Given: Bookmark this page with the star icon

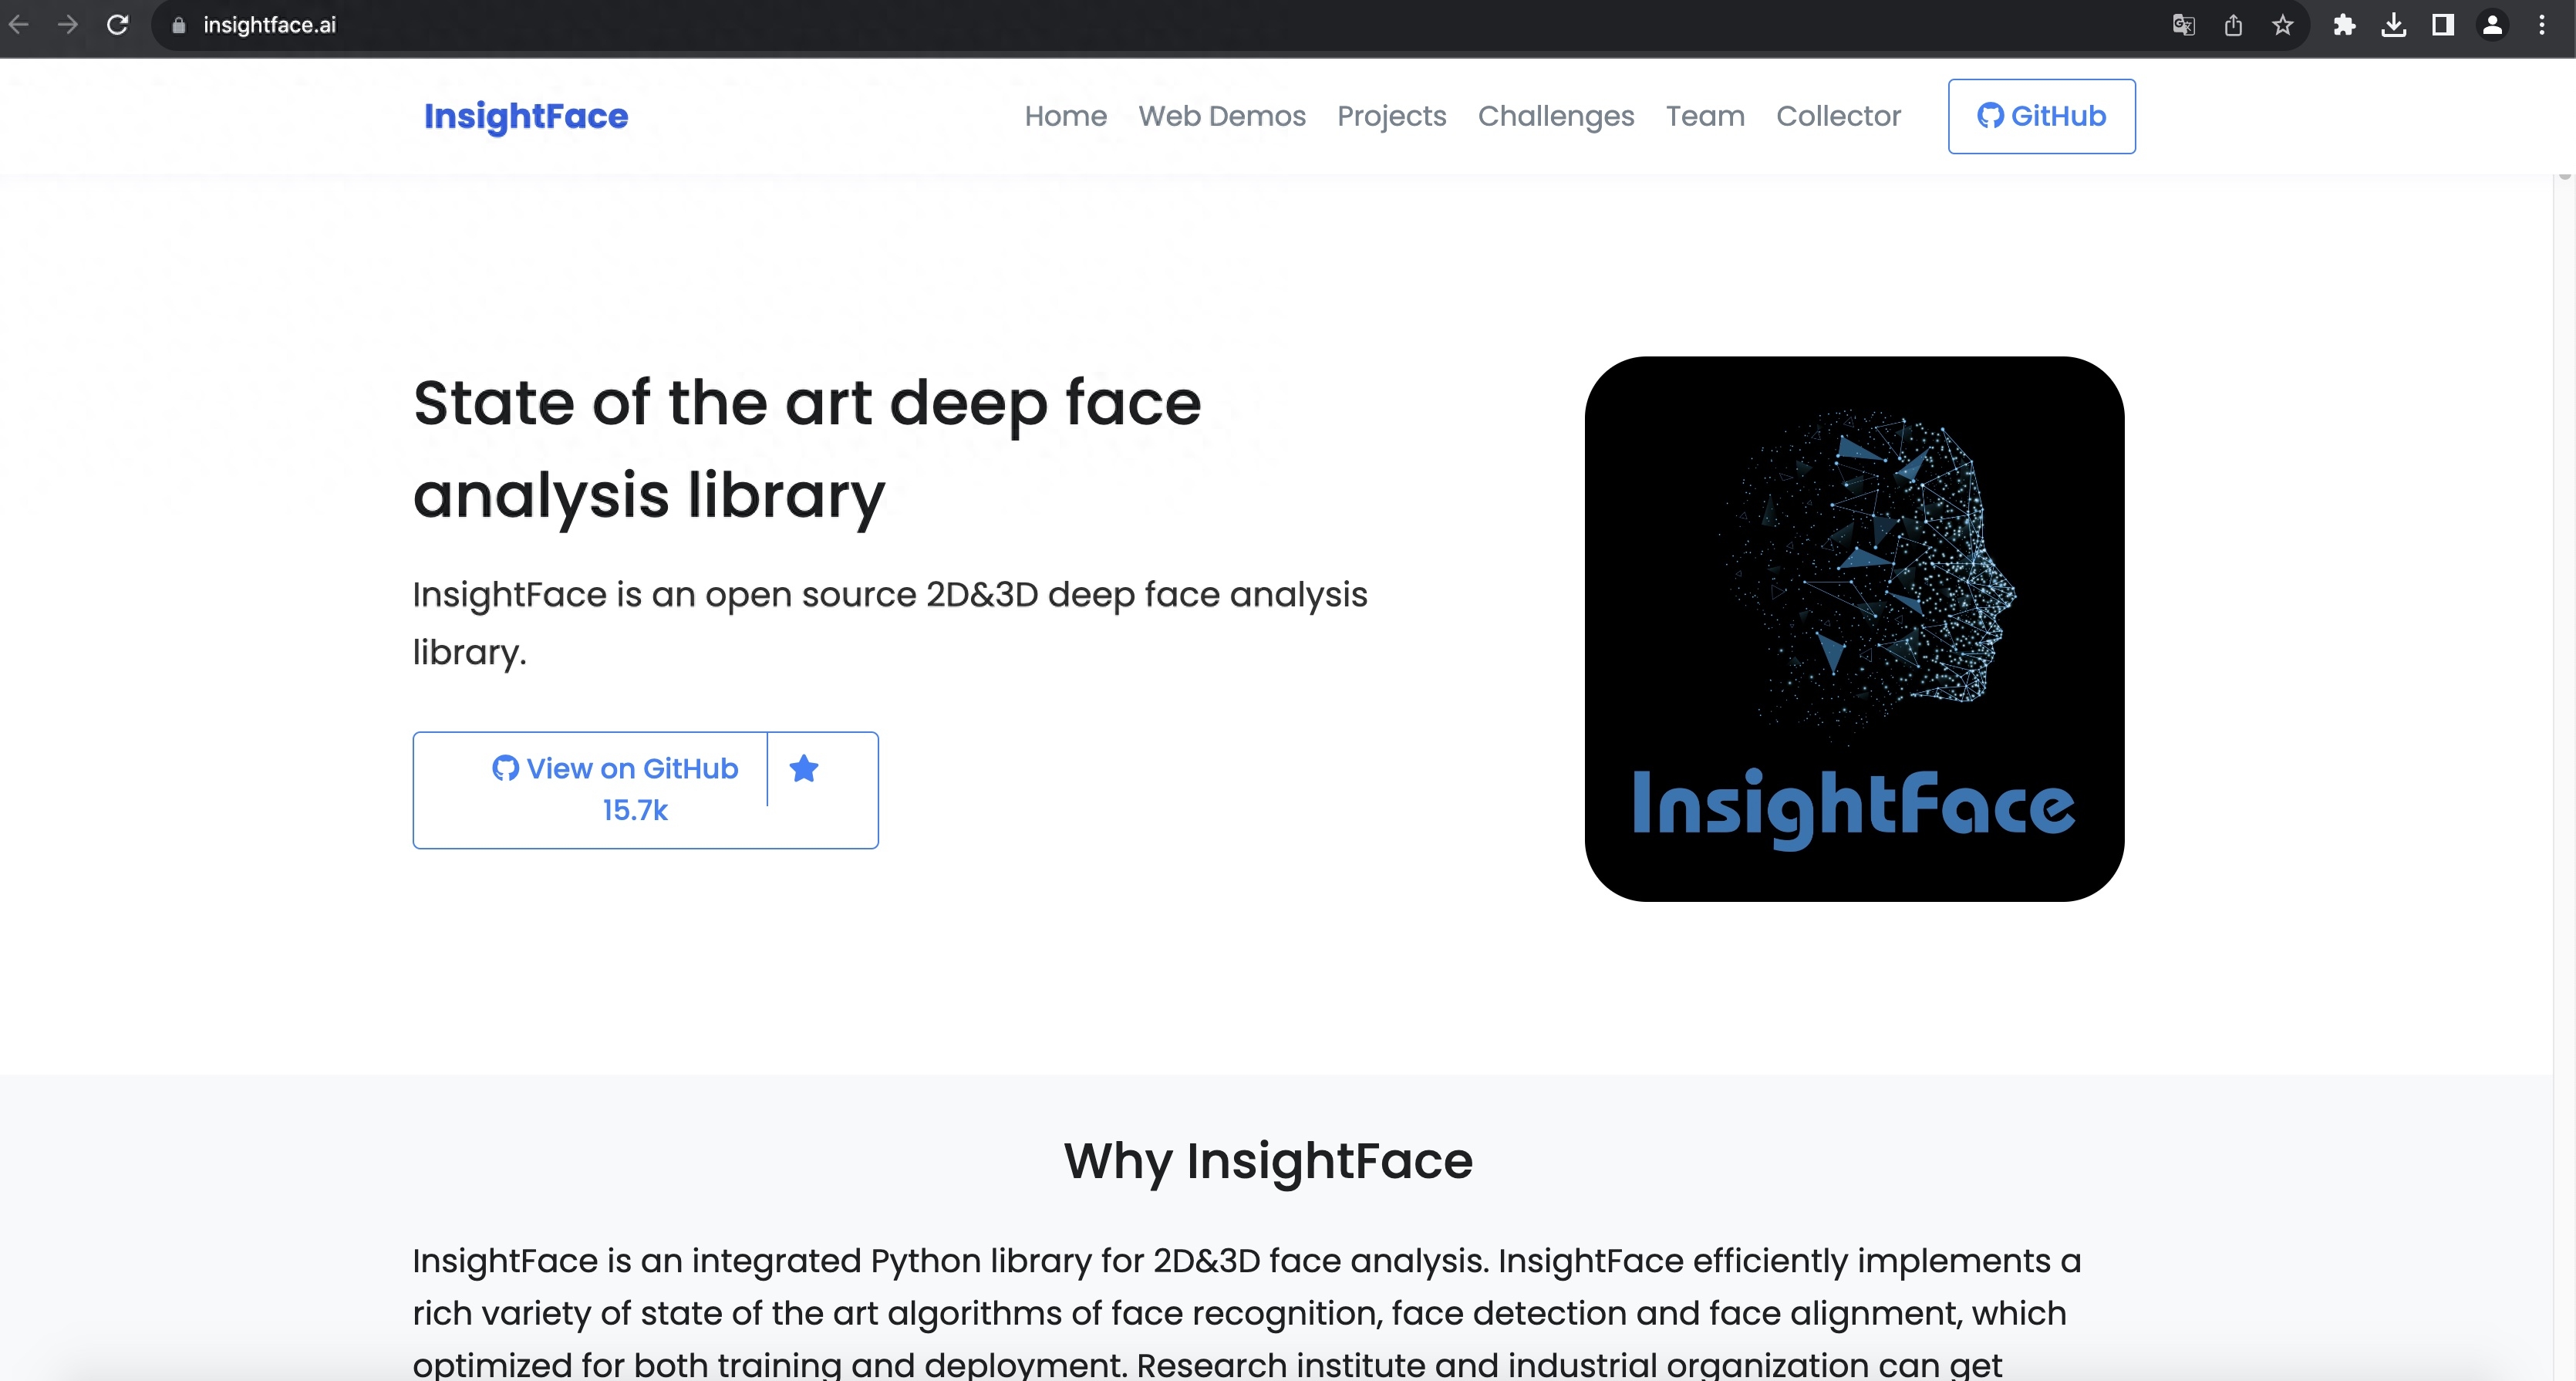Looking at the screenshot, I should click(x=2282, y=25).
